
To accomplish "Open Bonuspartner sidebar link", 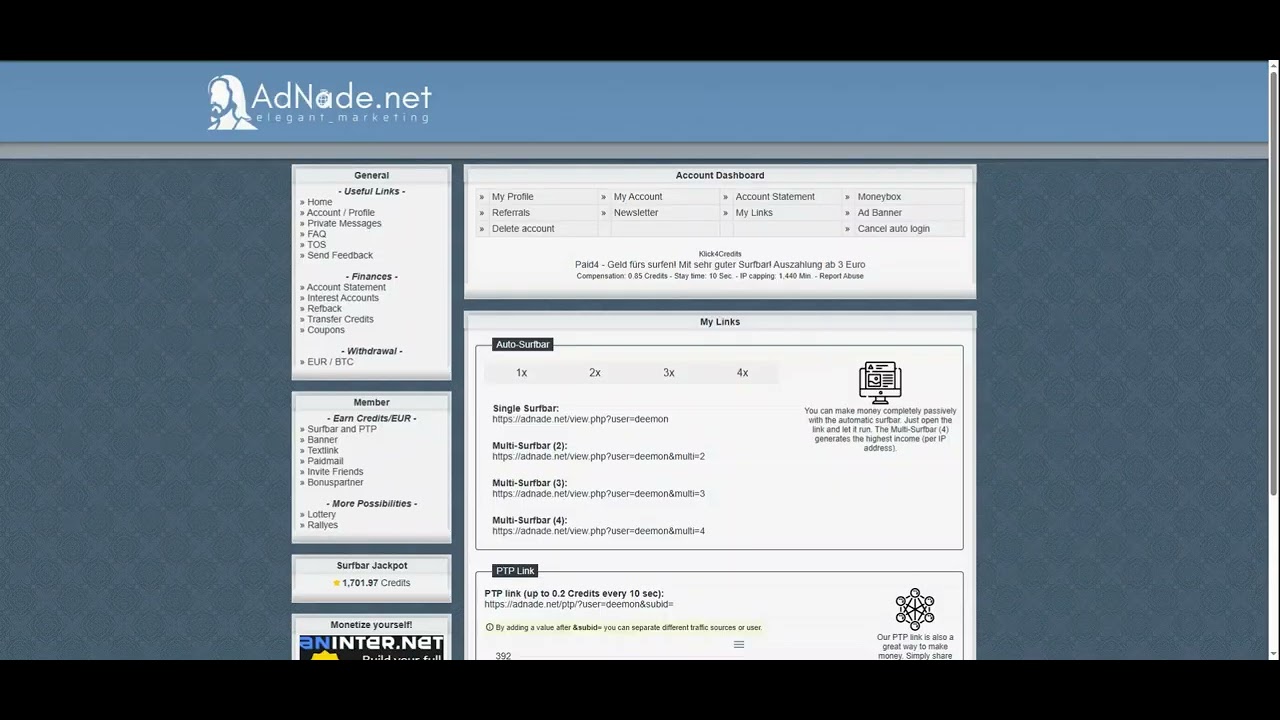I will coord(335,483).
